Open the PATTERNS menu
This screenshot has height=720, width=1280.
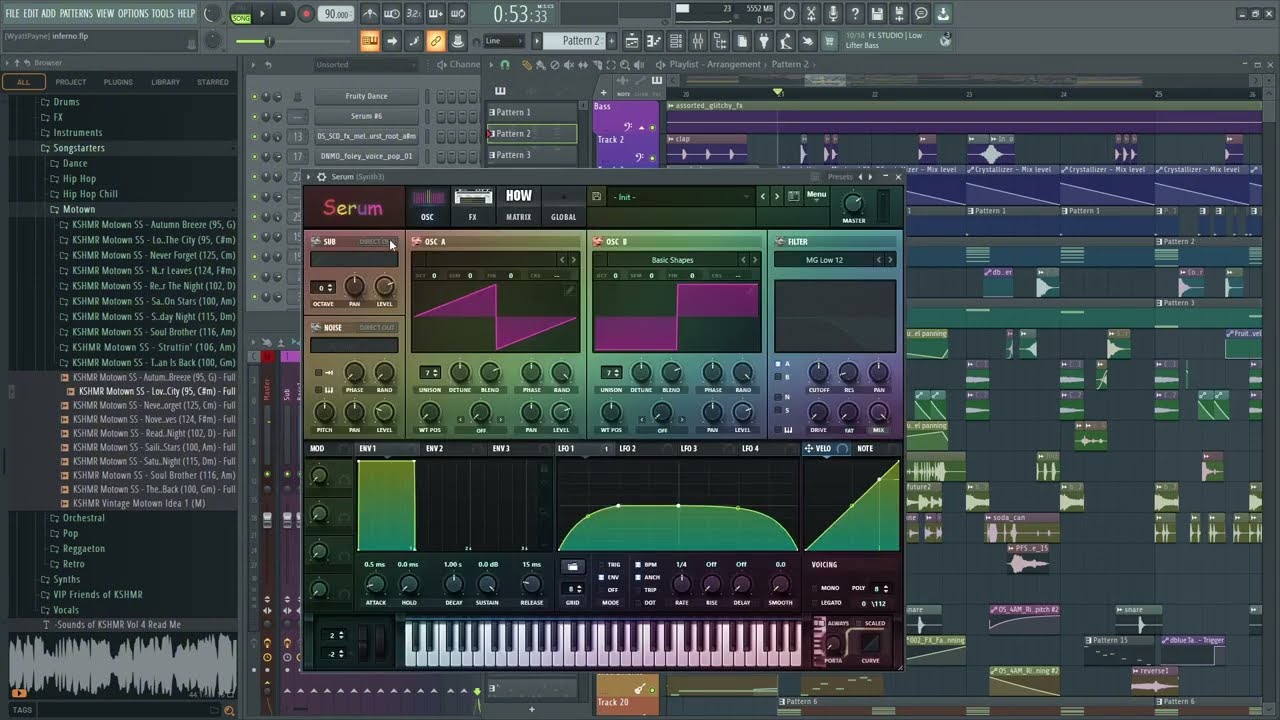coord(76,13)
